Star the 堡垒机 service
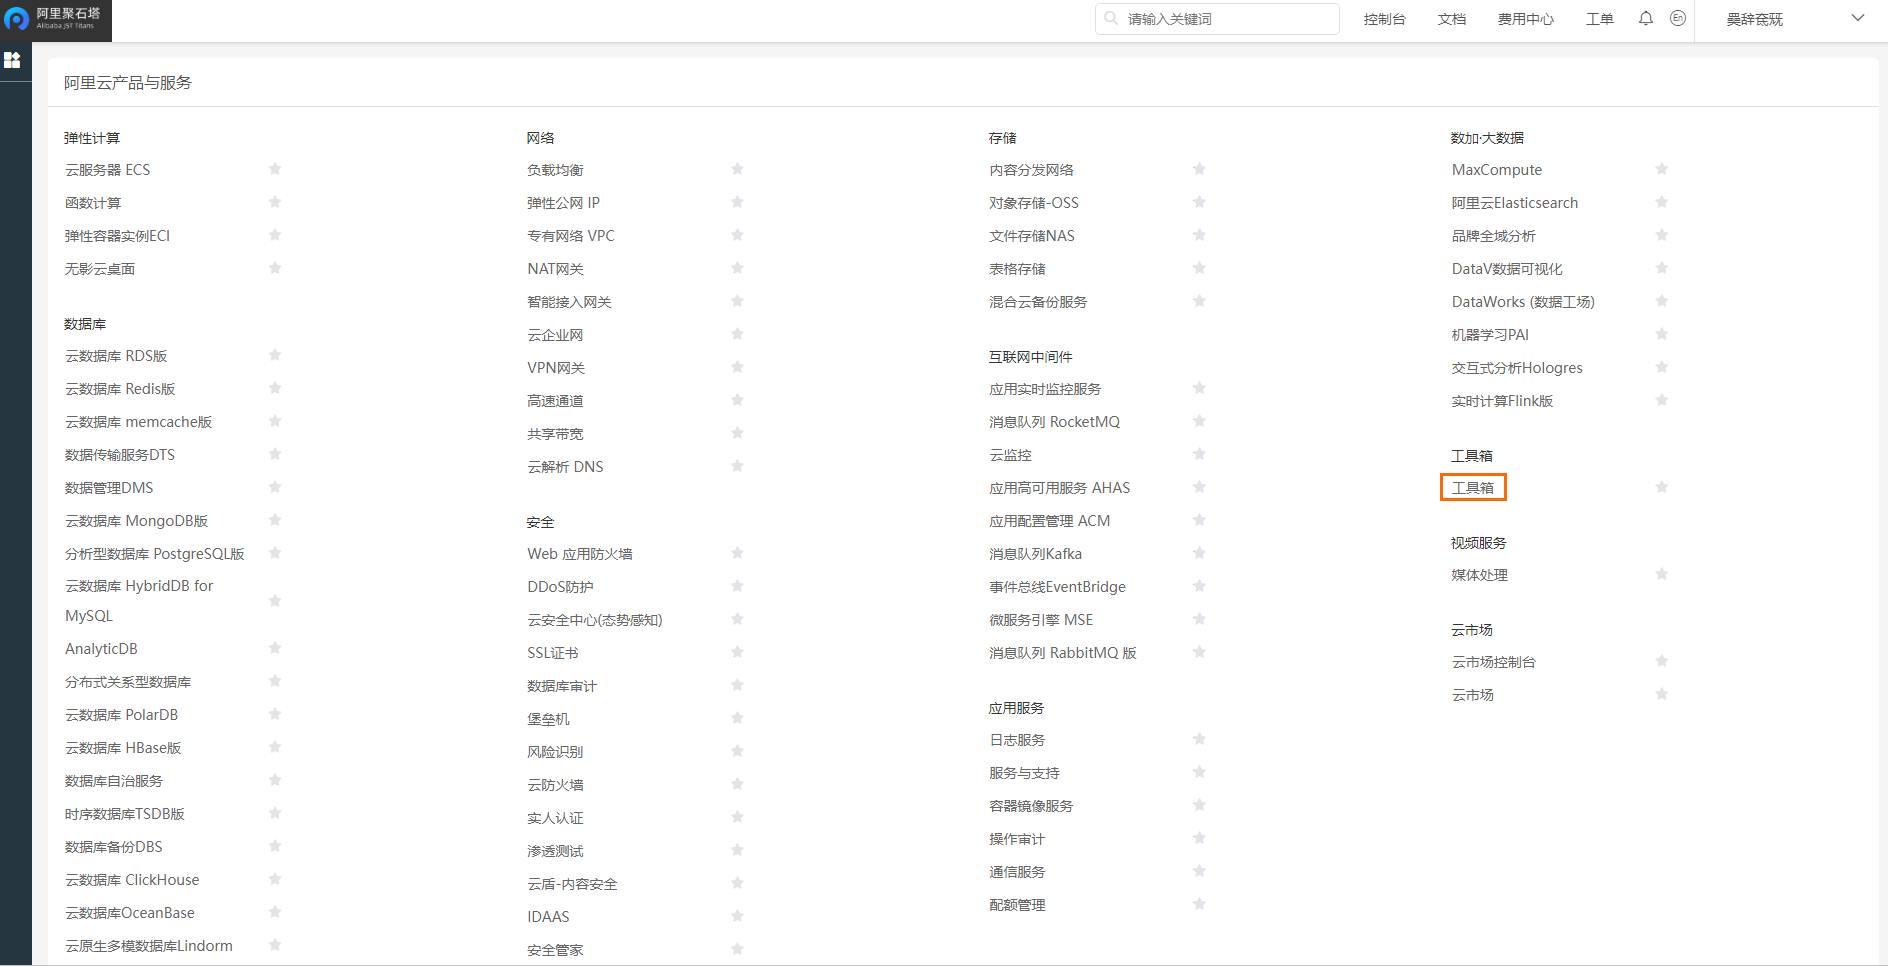 tap(737, 718)
